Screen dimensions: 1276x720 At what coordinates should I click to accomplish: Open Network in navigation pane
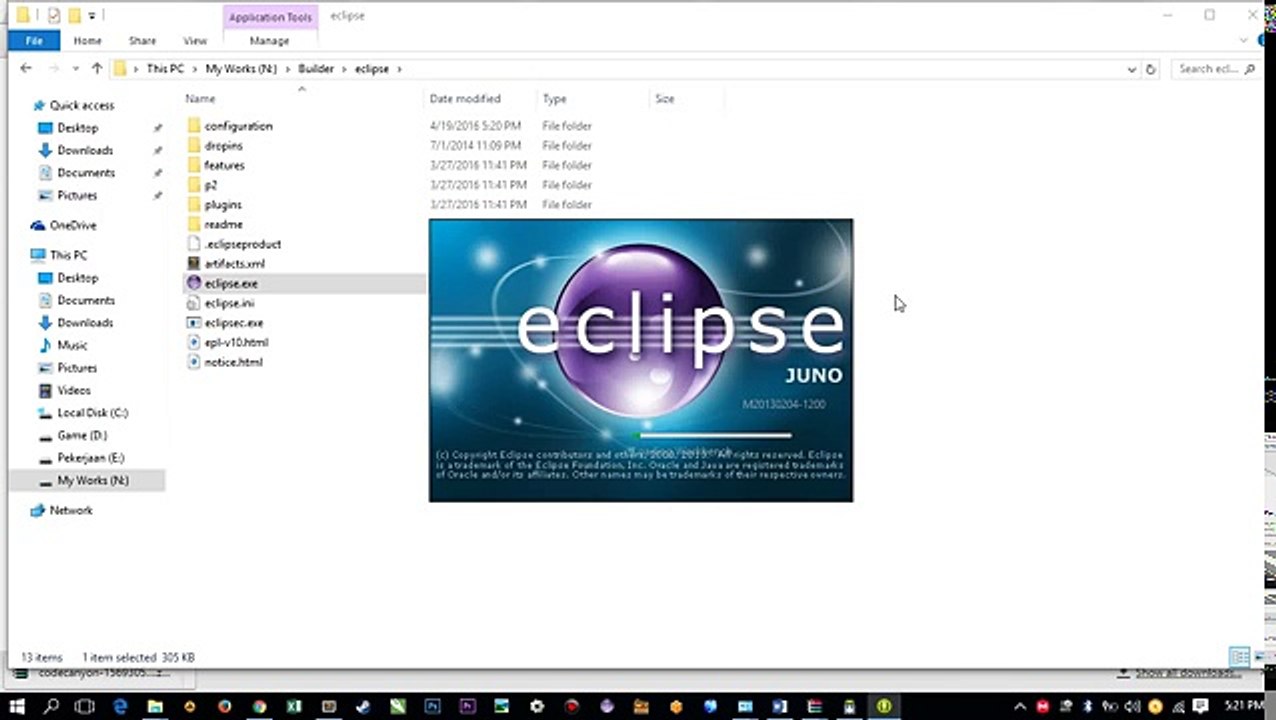[x=71, y=510]
